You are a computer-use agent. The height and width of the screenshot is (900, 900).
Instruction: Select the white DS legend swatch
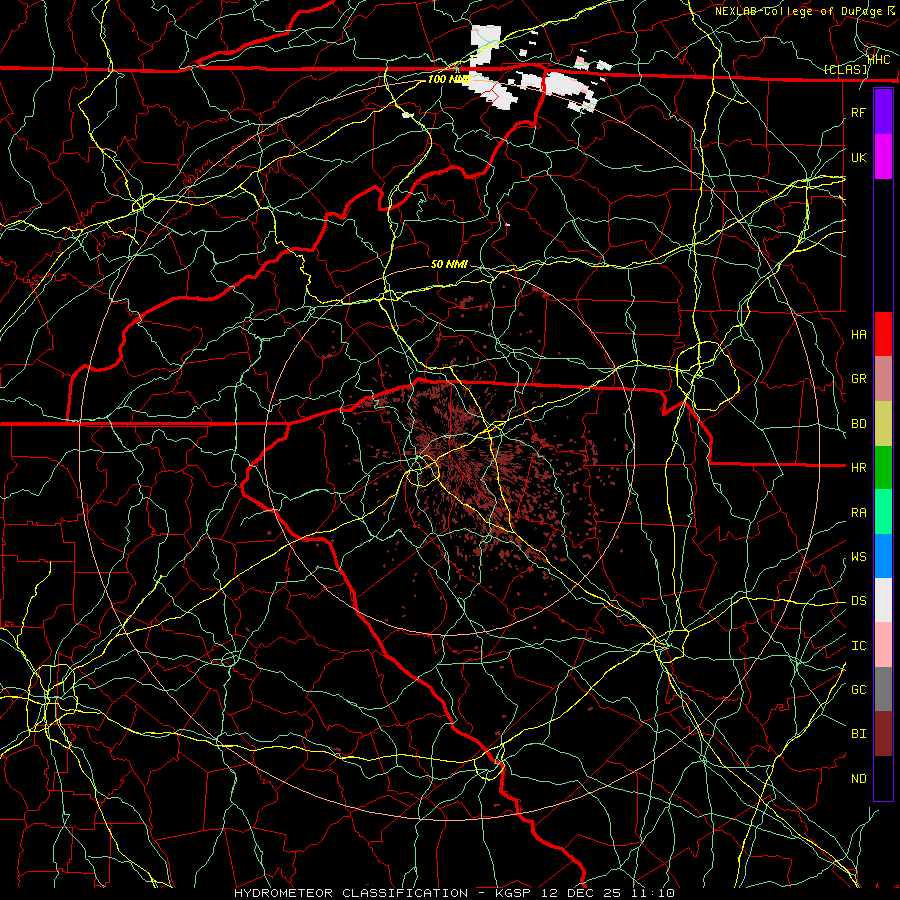tap(883, 600)
